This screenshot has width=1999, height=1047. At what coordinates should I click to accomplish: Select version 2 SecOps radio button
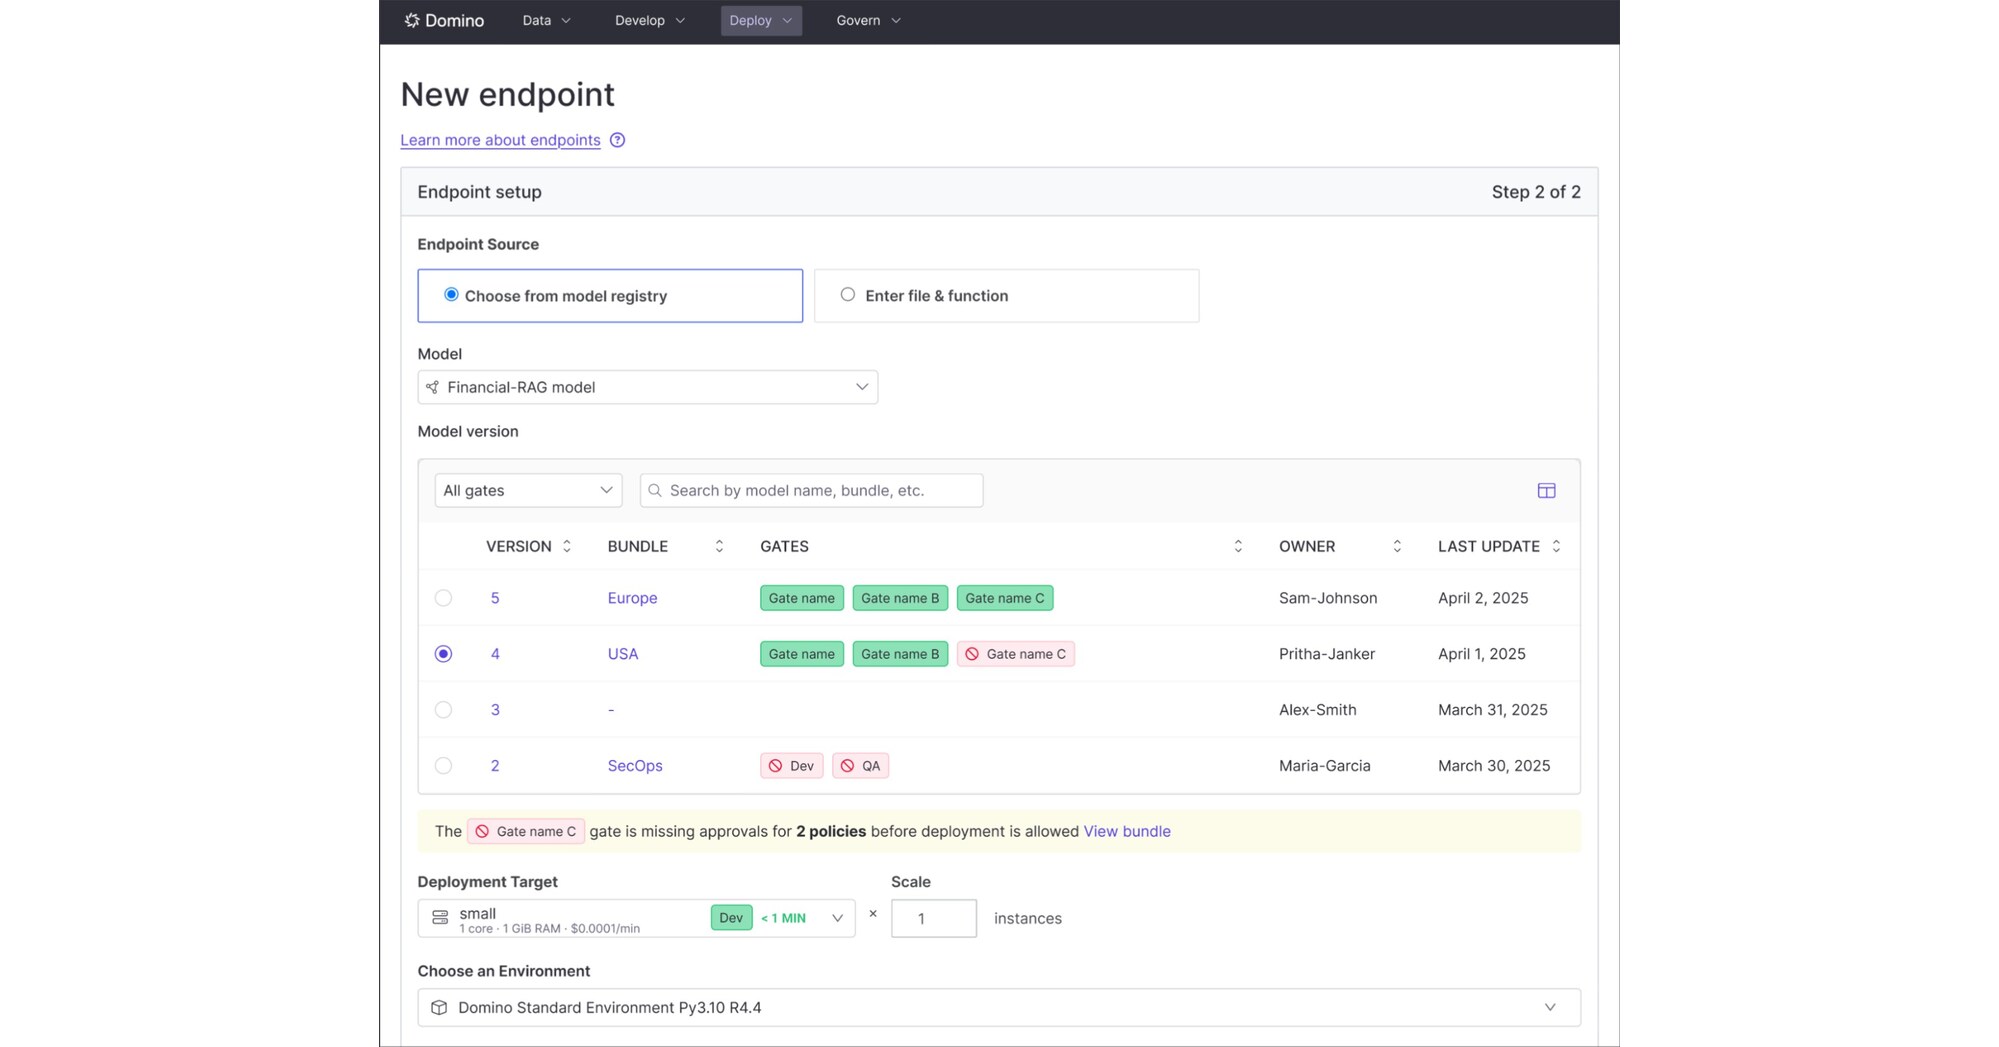click(x=443, y=766)
